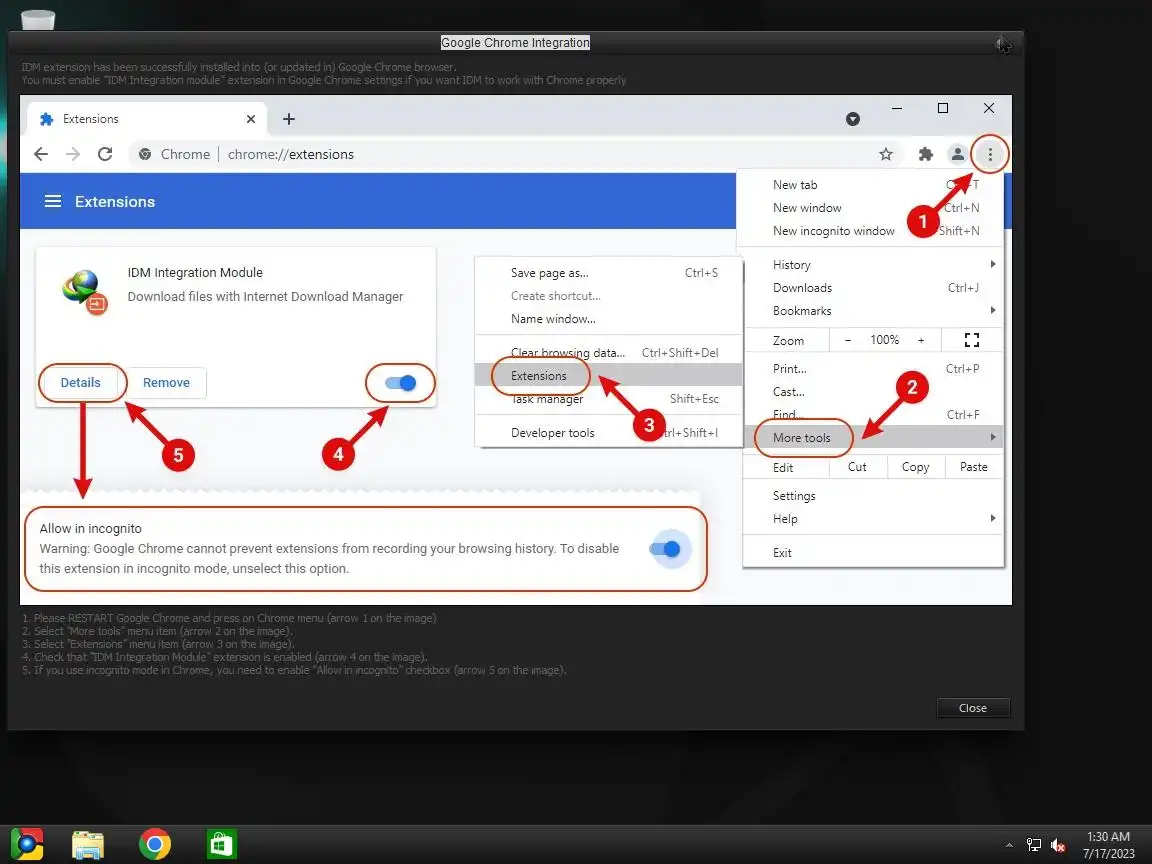Increase zoom with the plus button
Image resolution: width=1152 pixels, height=864 pixels.
pos(921,340)
